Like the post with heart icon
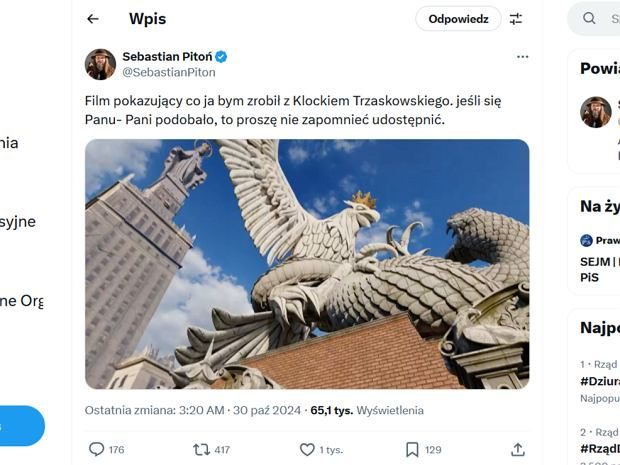 tap(307, 450)
